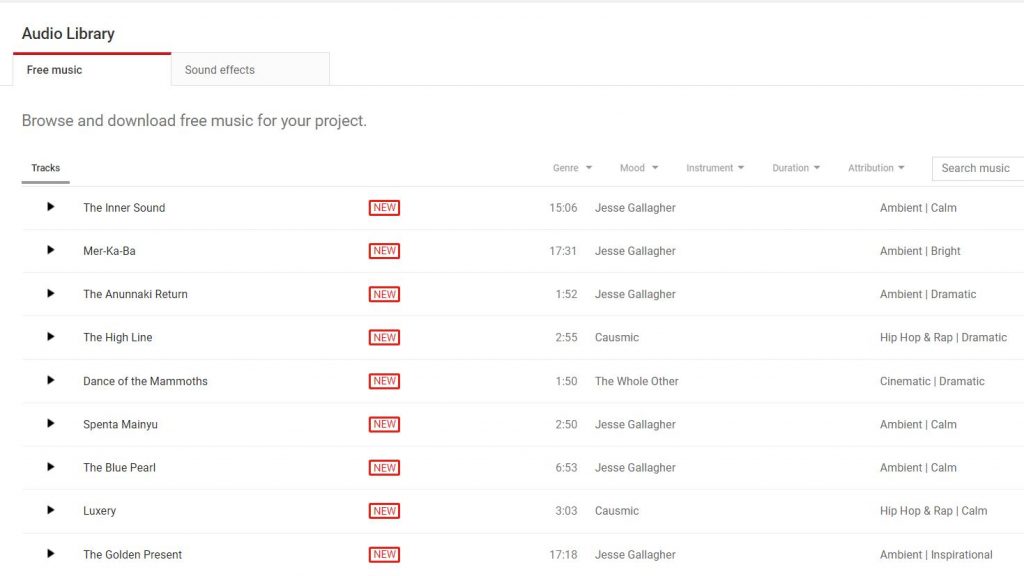Image resolution: width=1024 pixels, height=576 pixels.
Task: Click artist Jesse Gallagher on The Inner Sound row
Action: pyautogui.click(x=635, y=208)
